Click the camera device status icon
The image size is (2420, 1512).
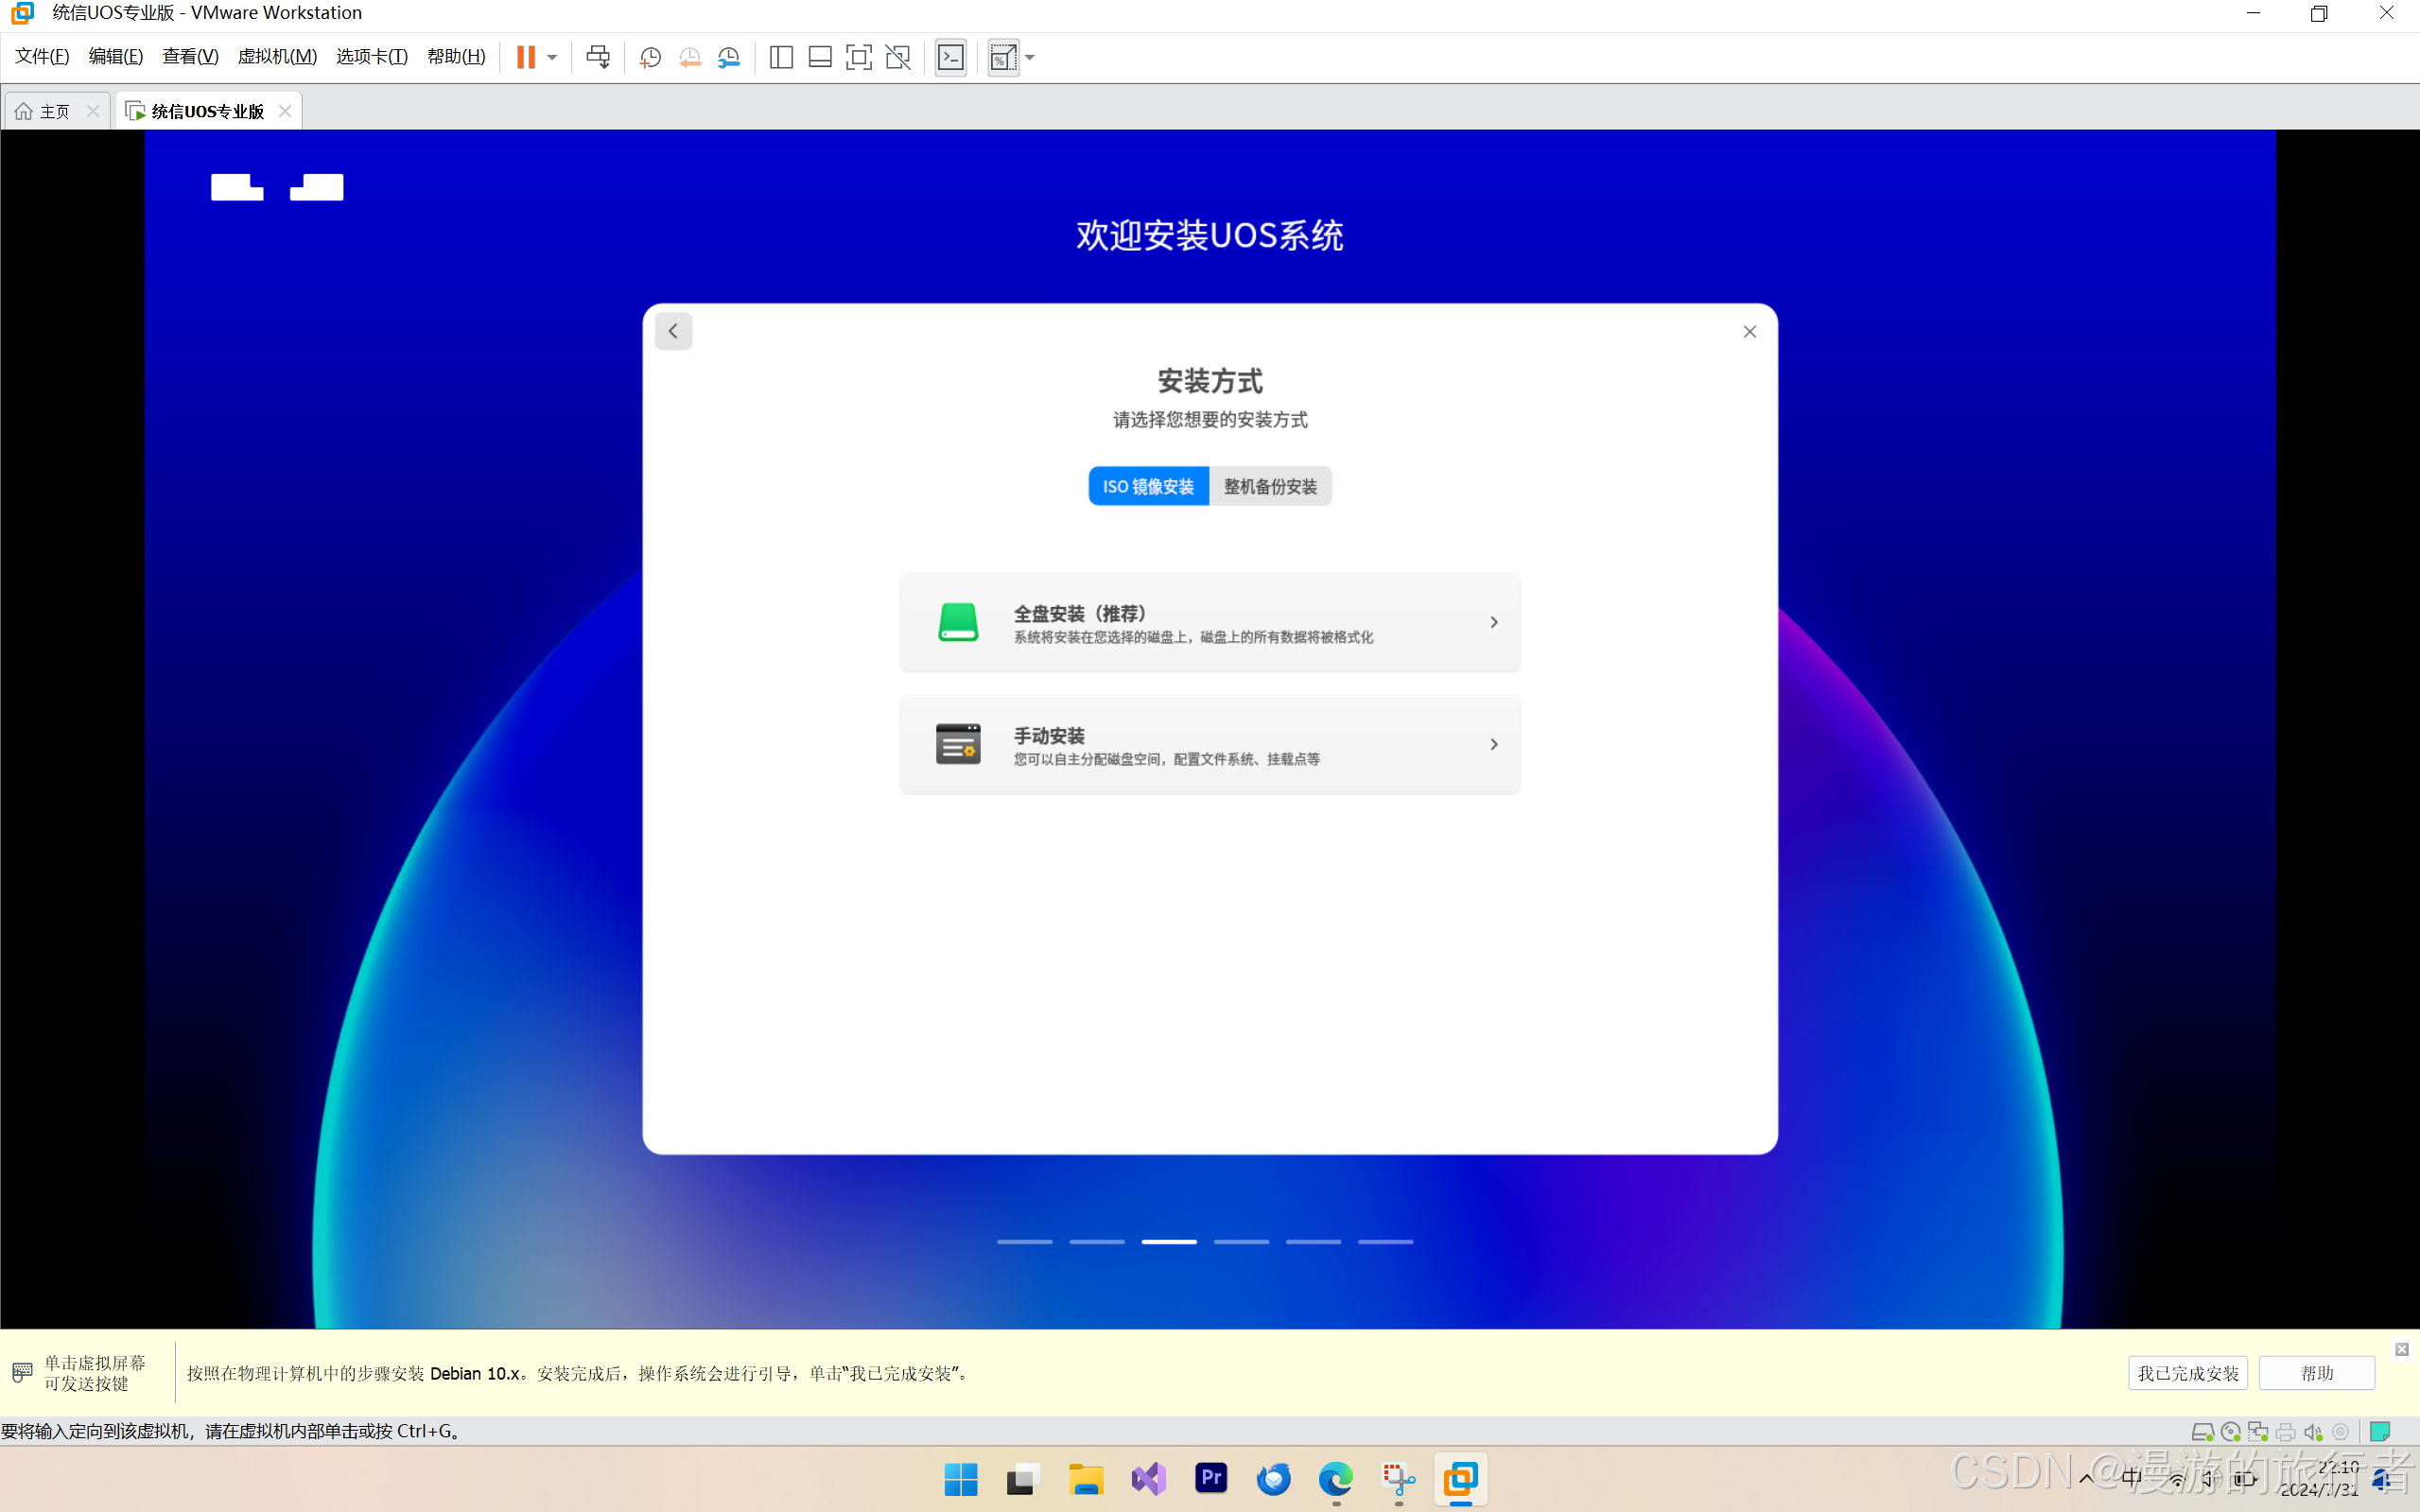[x=2341, y=1432]
